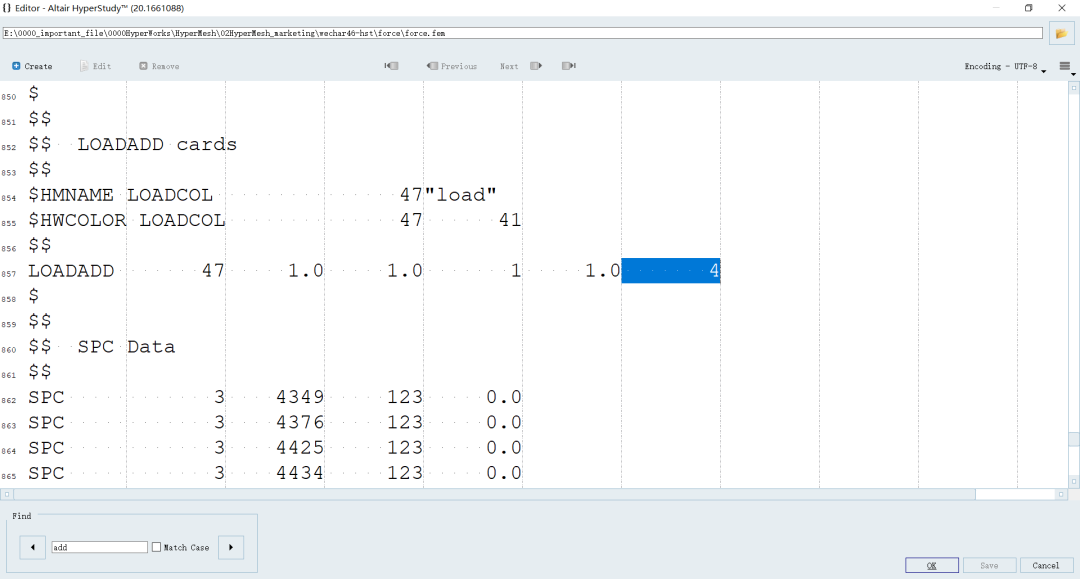Image resolution: width=1080 pixels, height=579 pixels.
Task: Click the find next arrow button
Action: click(231, 547)
